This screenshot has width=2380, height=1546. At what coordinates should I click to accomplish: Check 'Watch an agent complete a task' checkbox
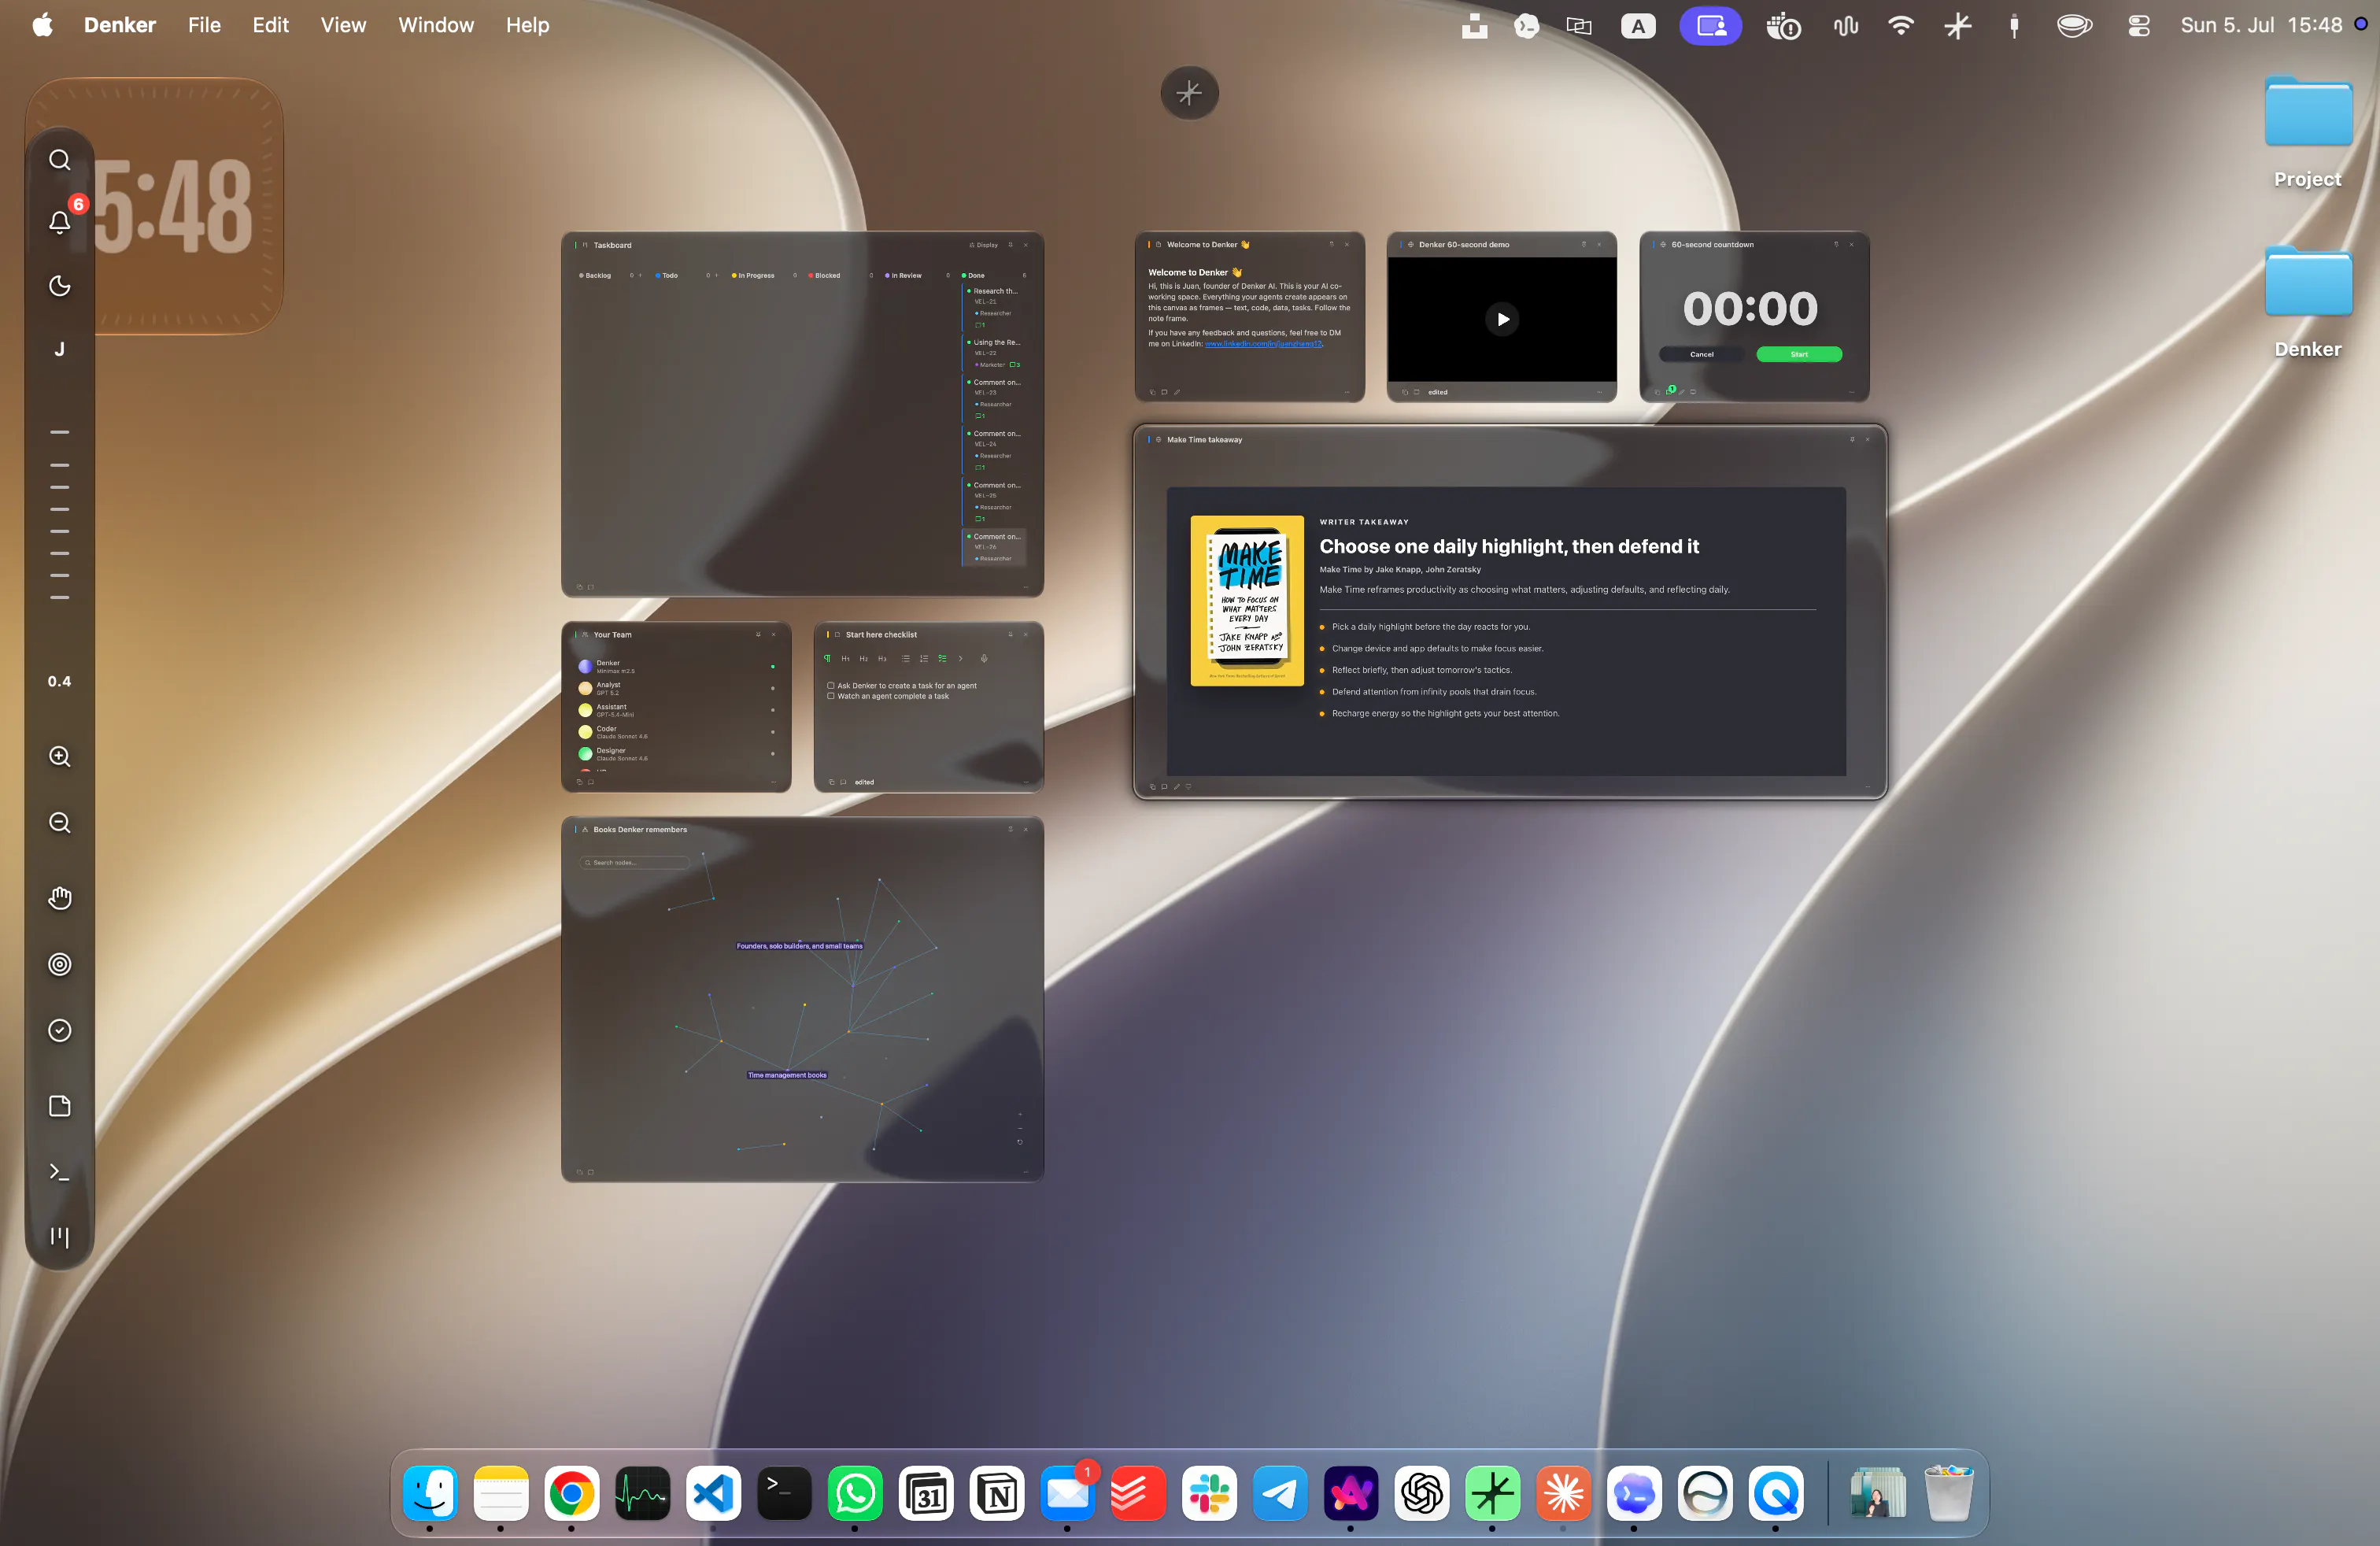[x=830, y=696]
